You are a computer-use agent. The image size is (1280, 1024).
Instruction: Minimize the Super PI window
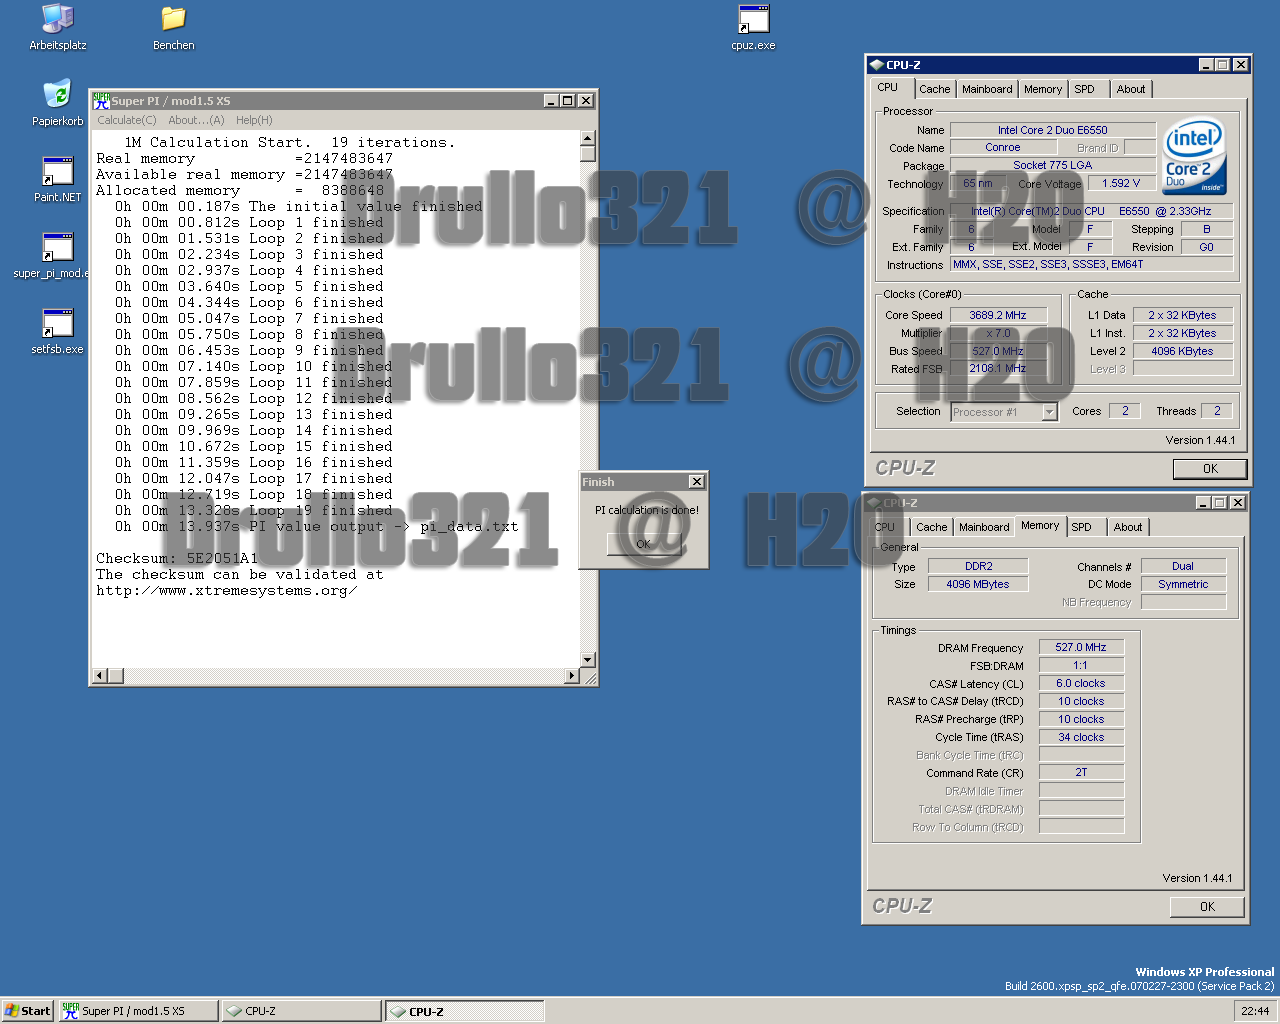coord(551,100)
